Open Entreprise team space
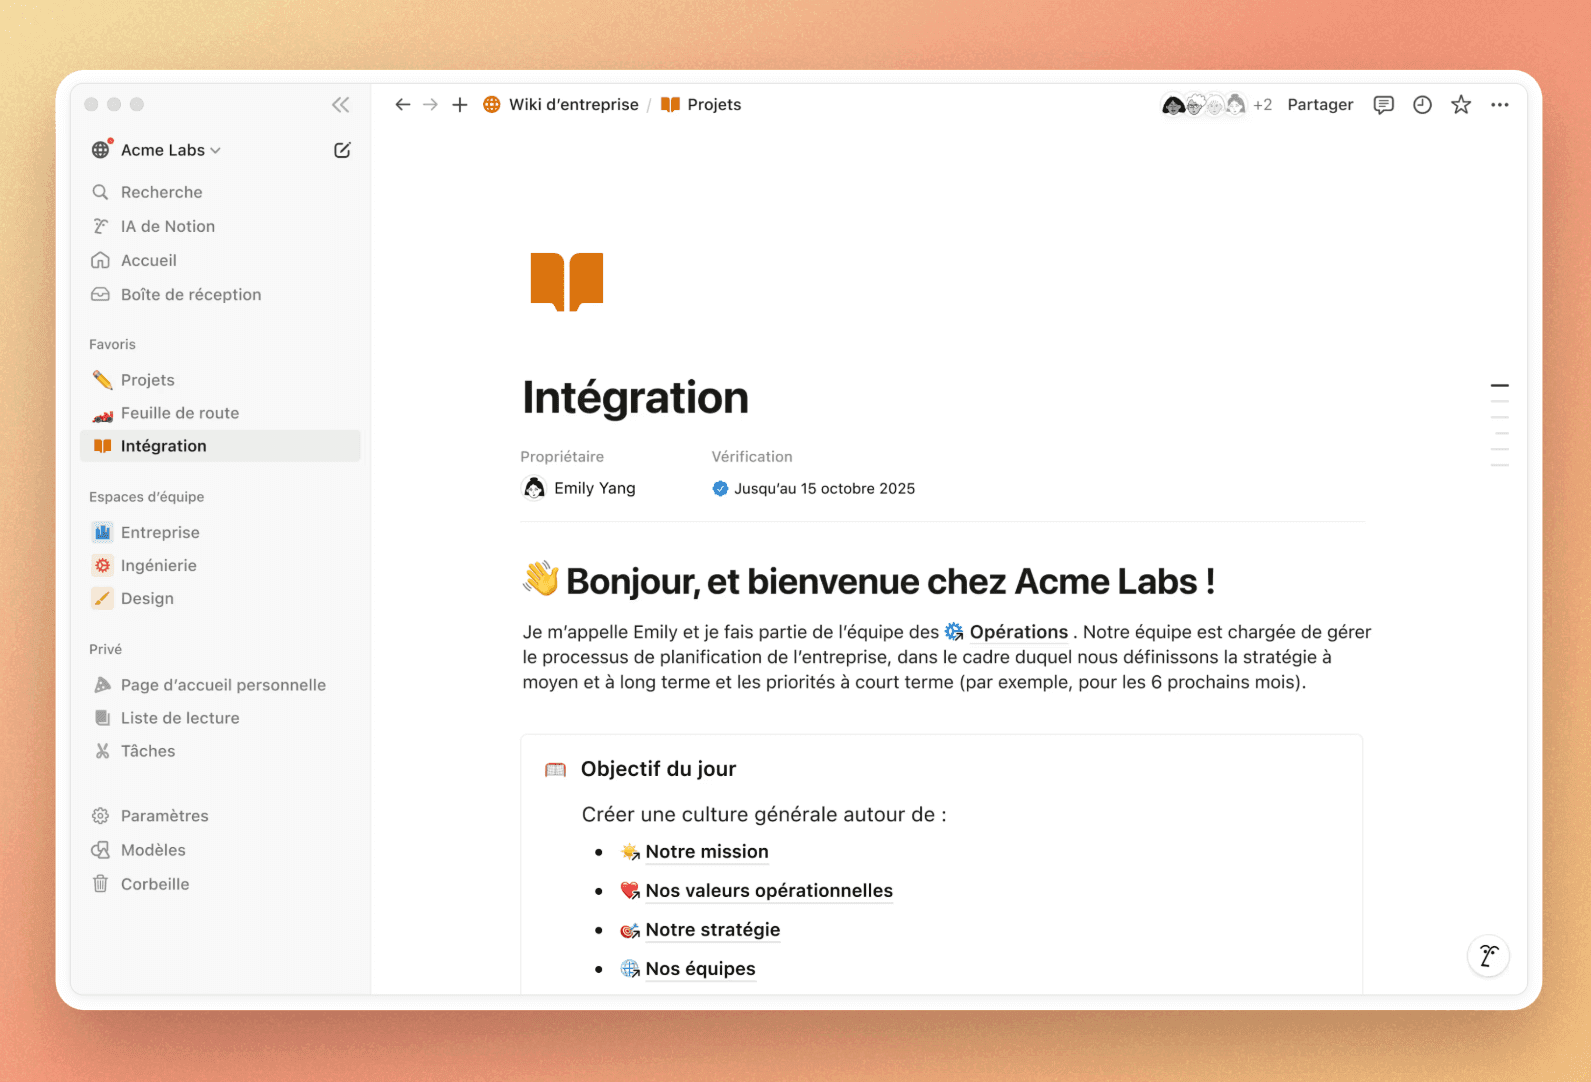 pyautogui.click(x=220, y=532)
